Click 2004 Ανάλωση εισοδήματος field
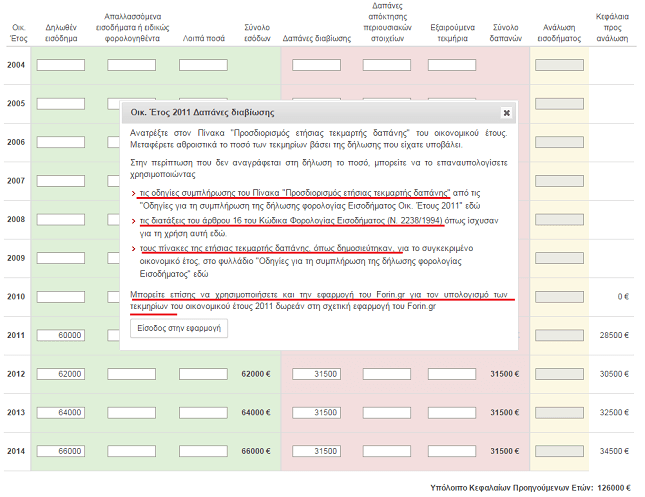 coord(559,65)
